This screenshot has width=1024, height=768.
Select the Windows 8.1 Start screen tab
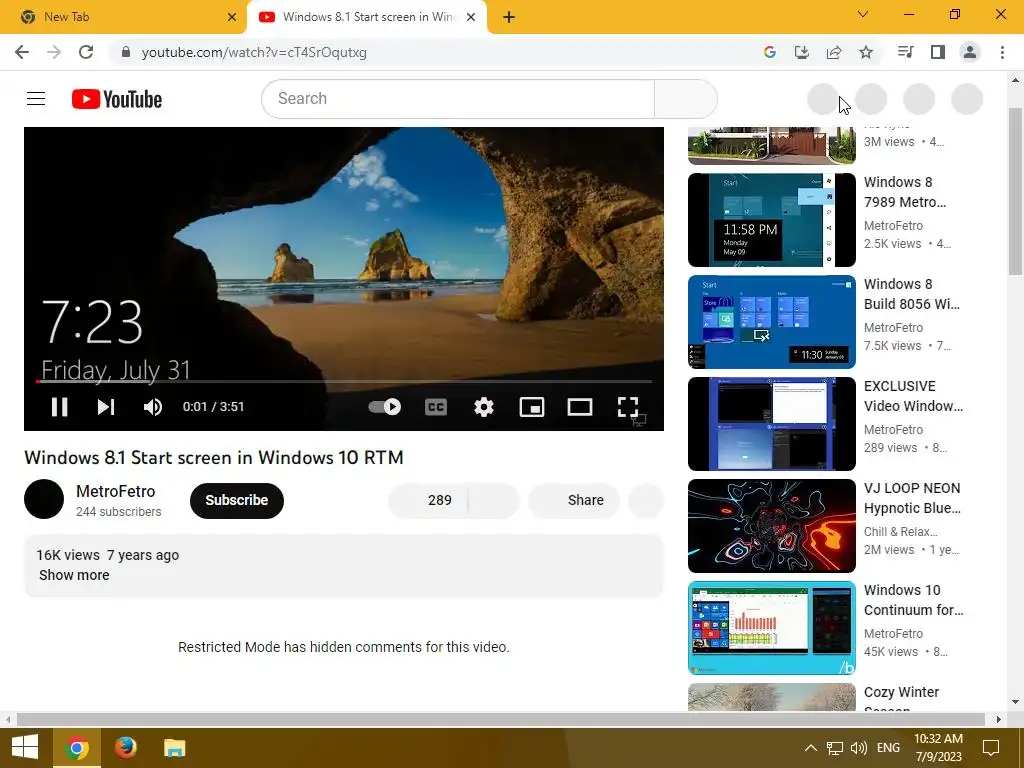(x=367, y=17)
